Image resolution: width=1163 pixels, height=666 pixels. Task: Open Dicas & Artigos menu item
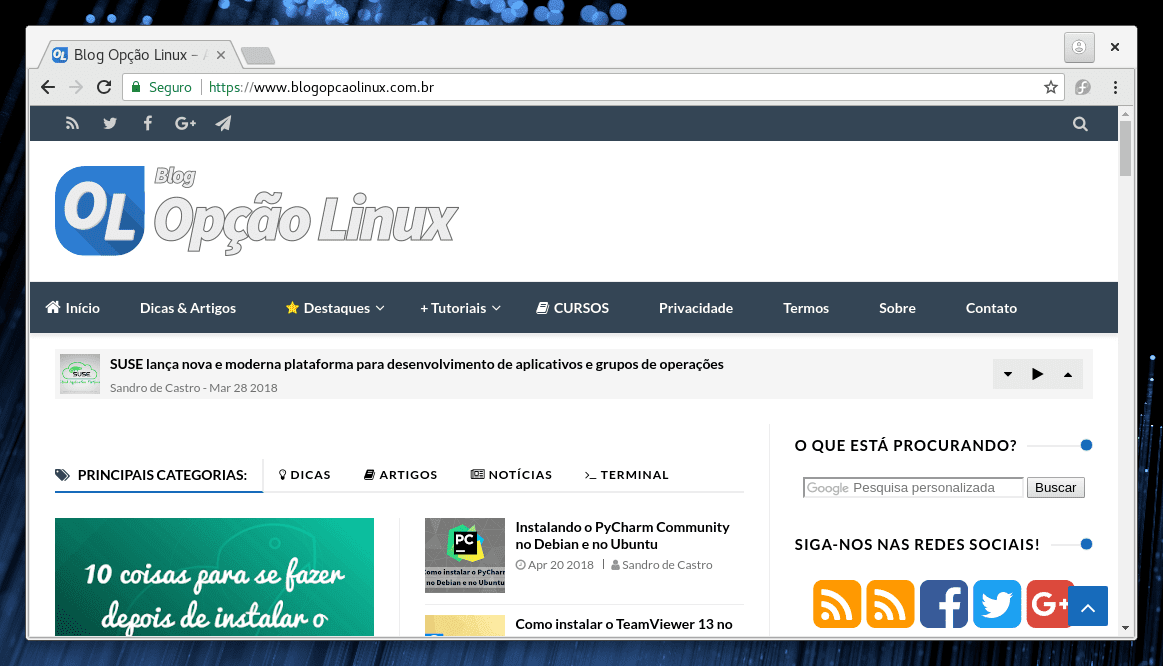[x=188, y=308]
